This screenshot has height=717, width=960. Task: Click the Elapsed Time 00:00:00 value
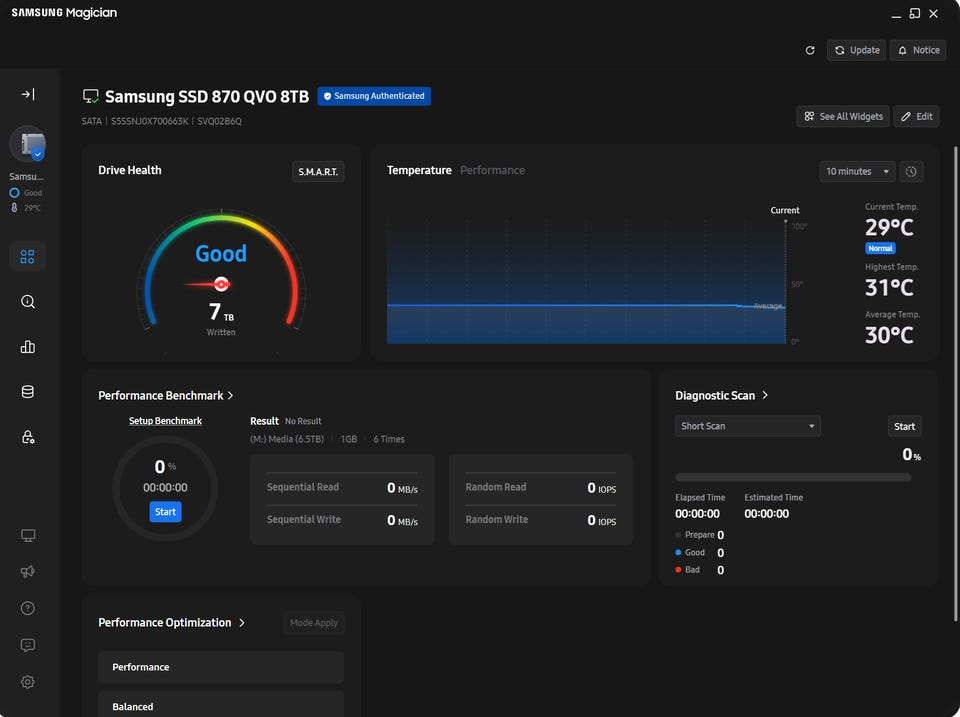(697, 514)
